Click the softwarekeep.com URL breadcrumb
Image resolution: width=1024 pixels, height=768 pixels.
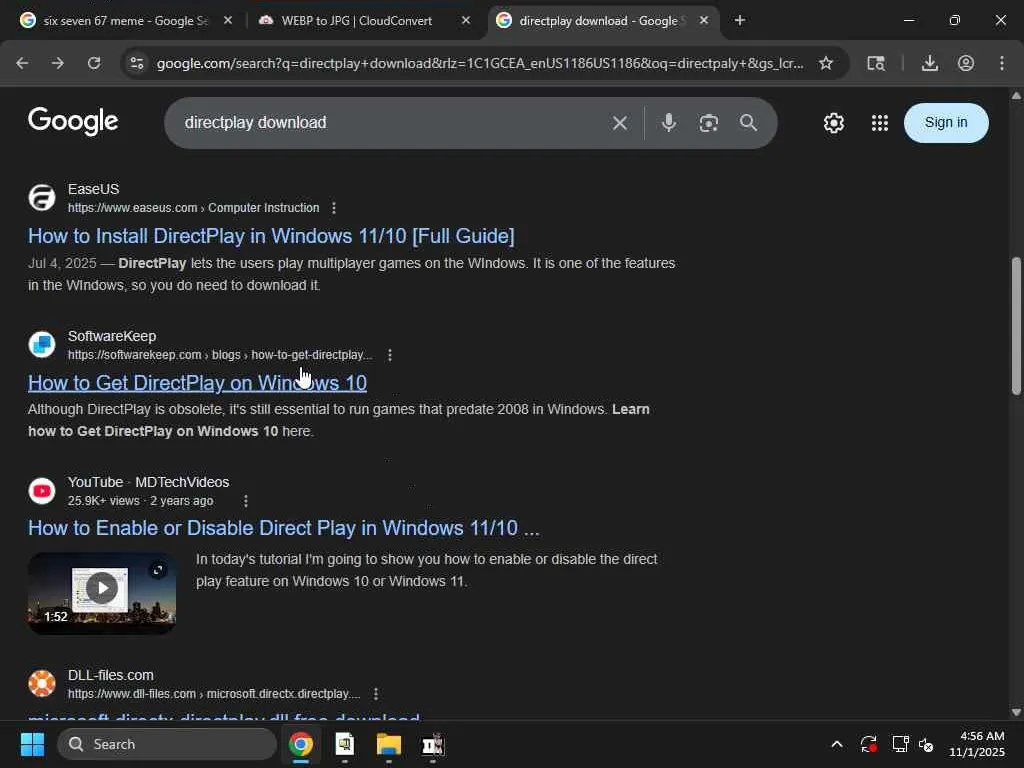click(x=220, y=355)
